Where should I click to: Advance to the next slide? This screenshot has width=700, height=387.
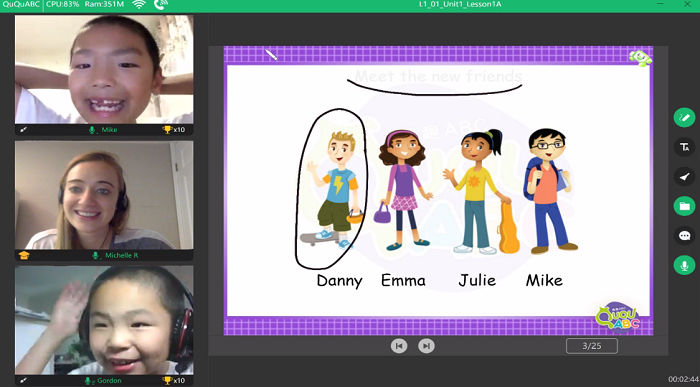(426, 346)
